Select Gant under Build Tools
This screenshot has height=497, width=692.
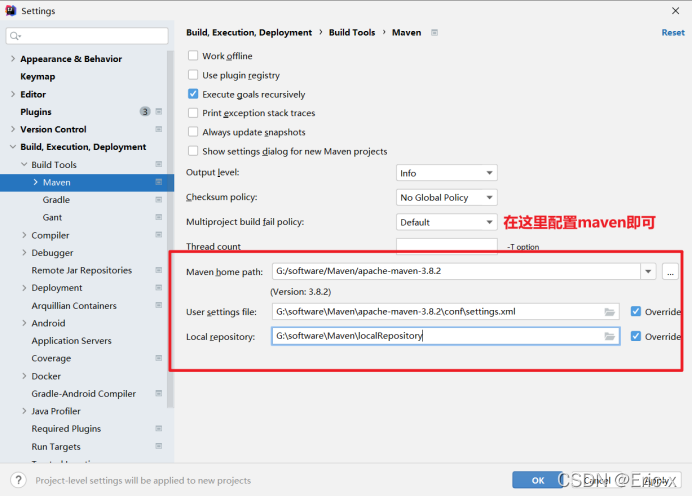[52, 217]
